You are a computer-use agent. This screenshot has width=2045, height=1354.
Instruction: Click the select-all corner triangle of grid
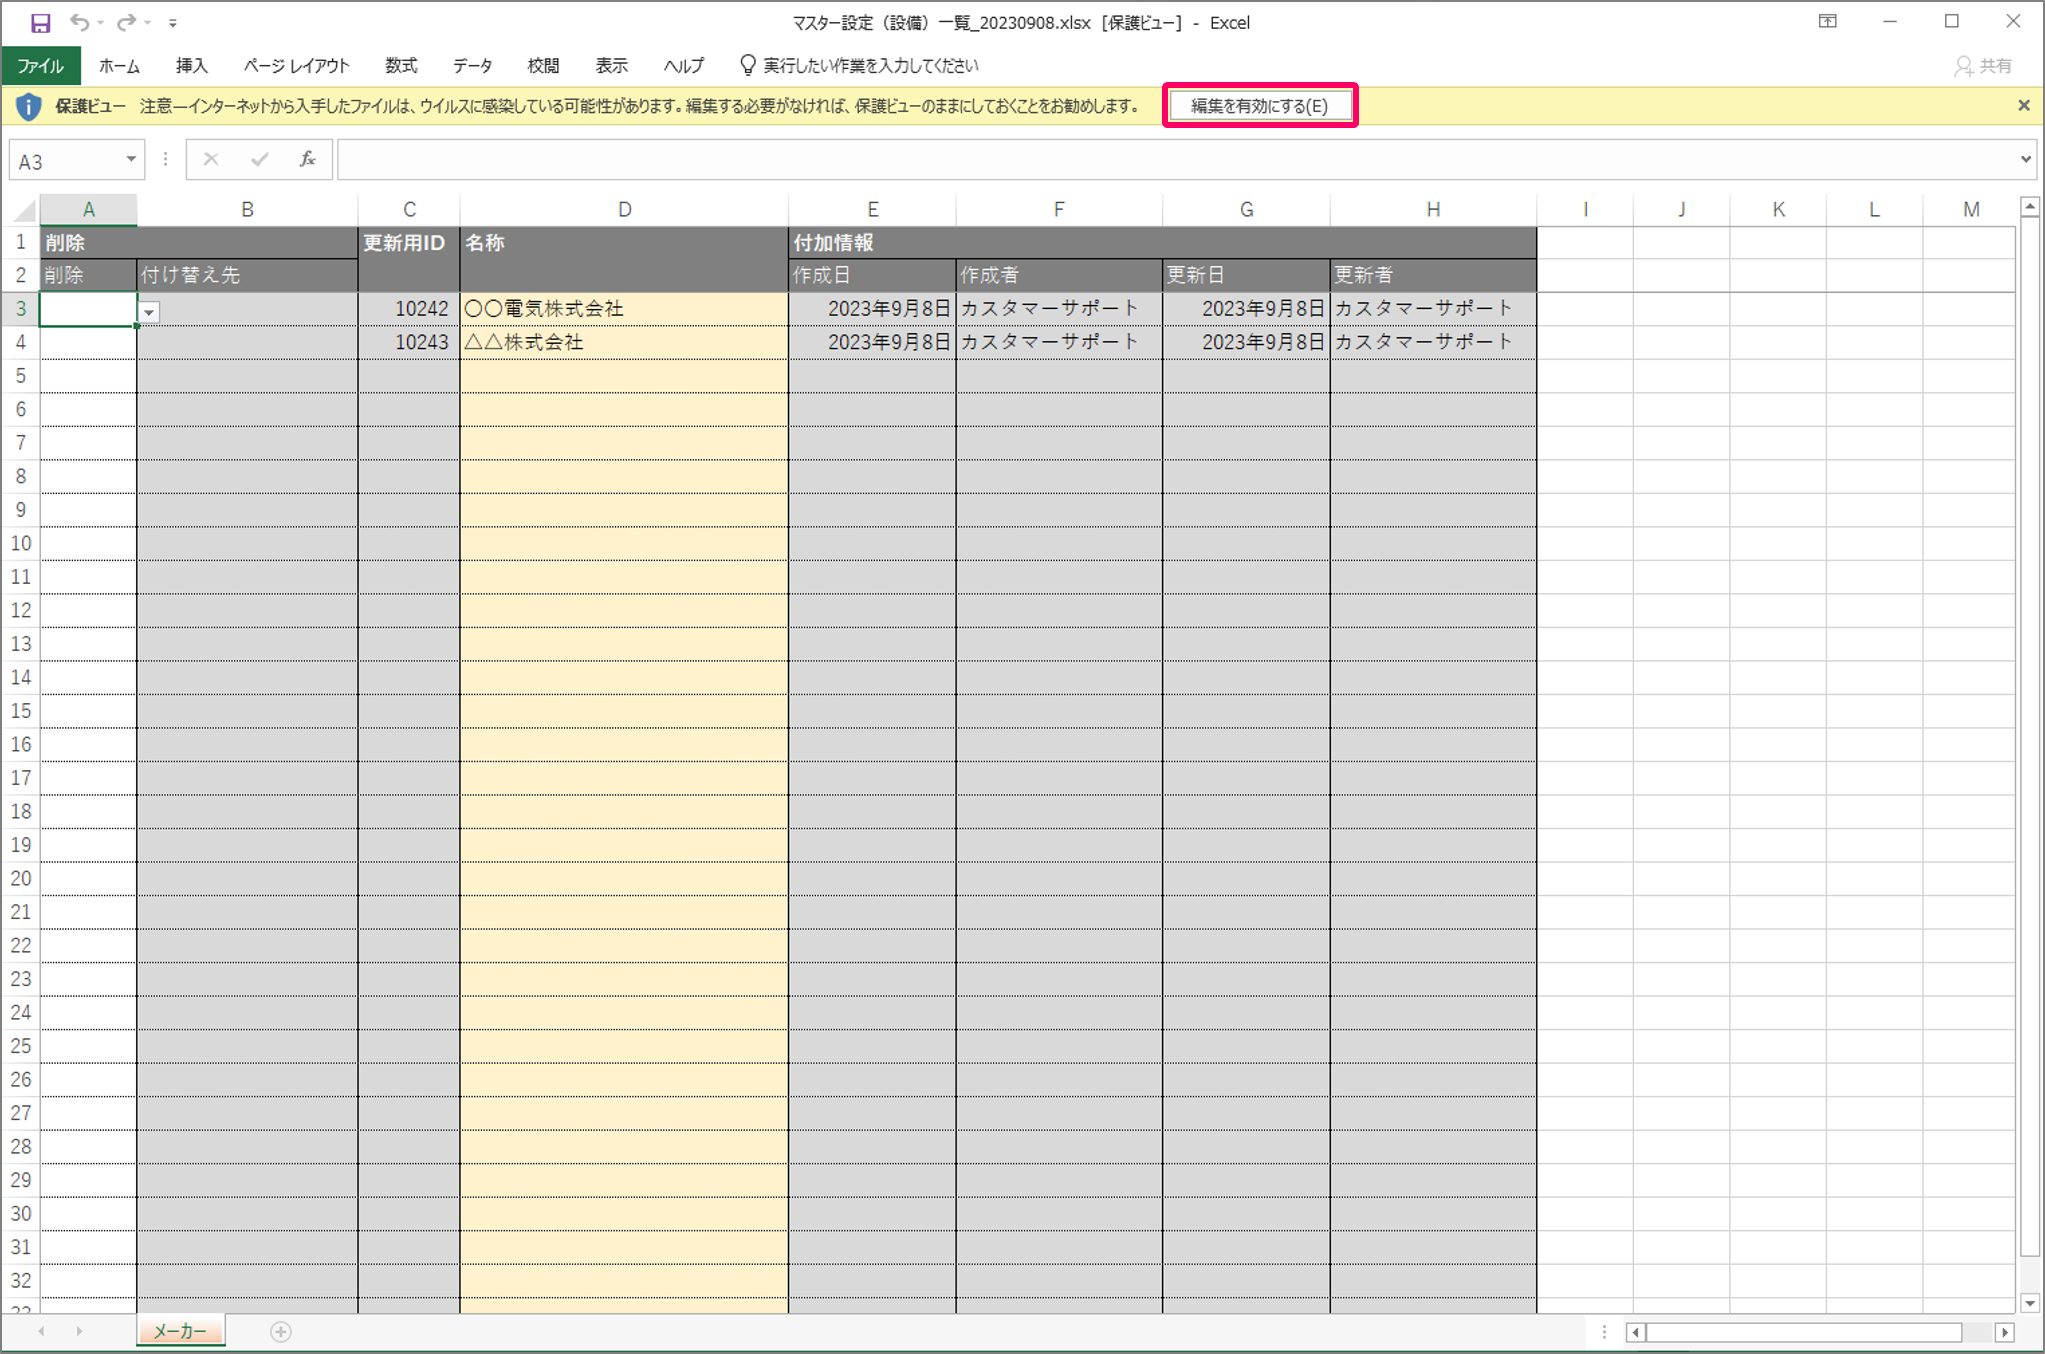point(25,210)
